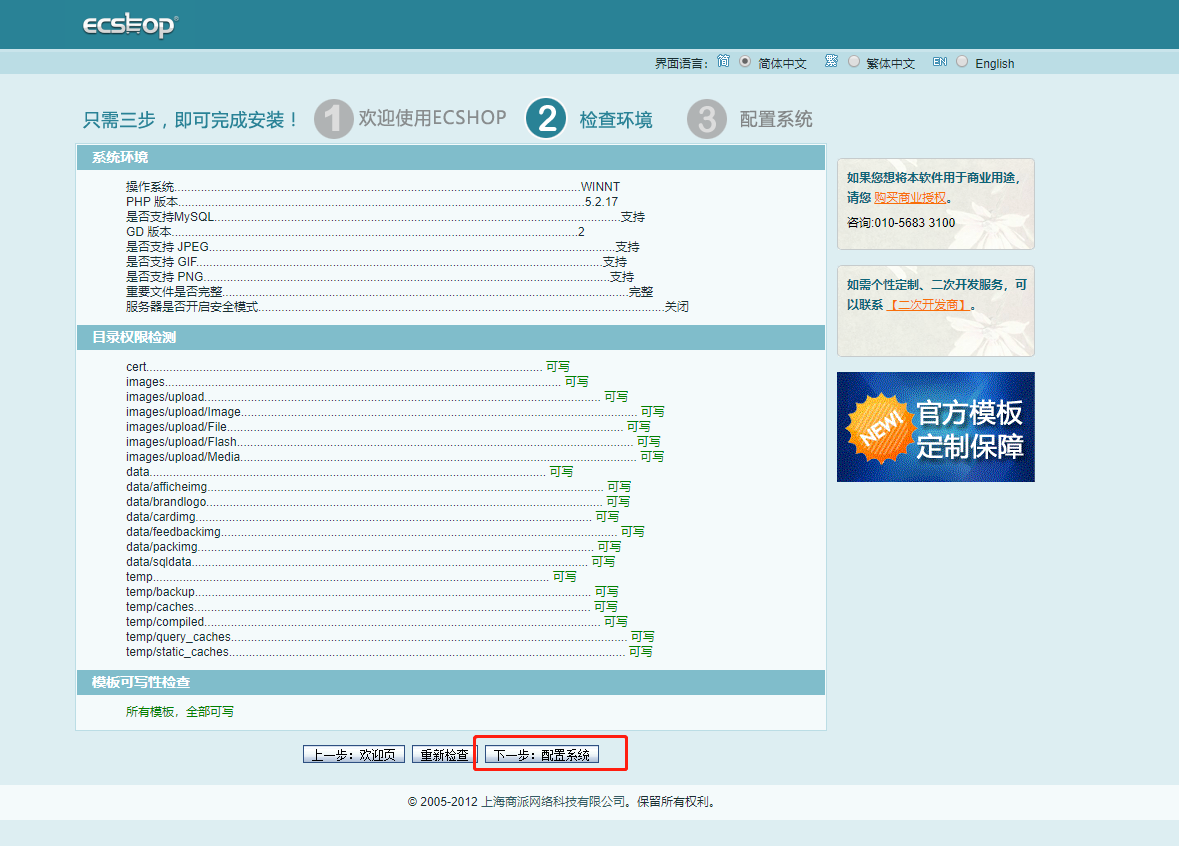Click step 3 circle icon

(x=707, y=119)
